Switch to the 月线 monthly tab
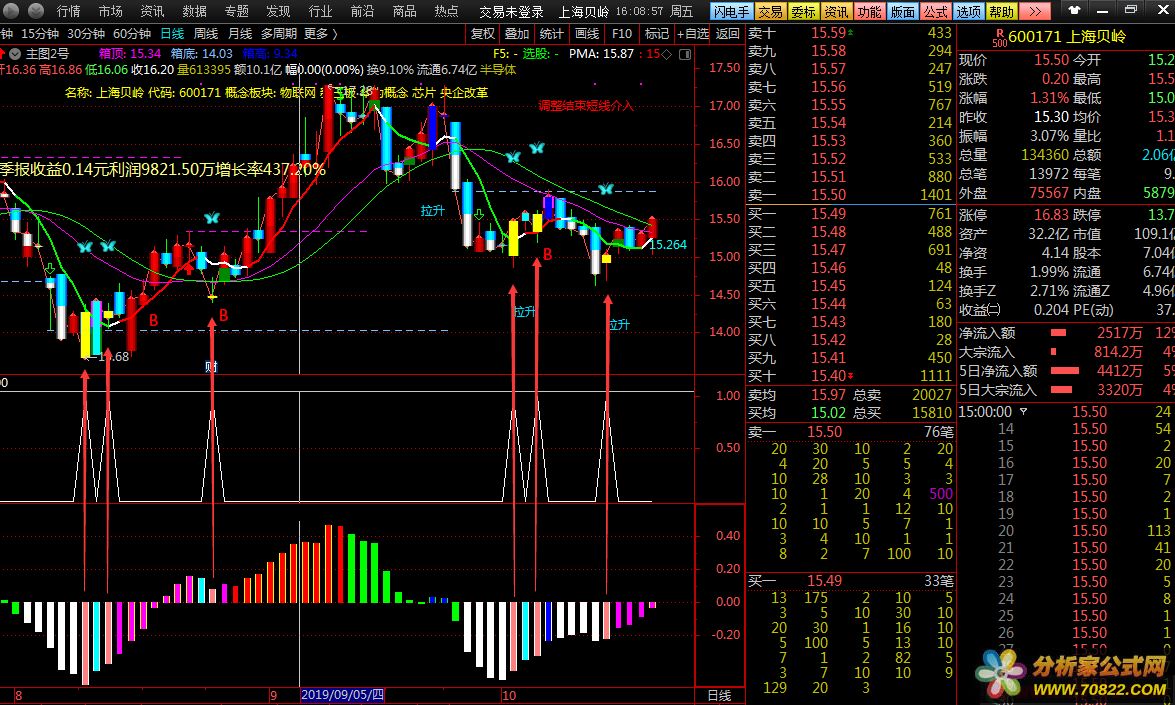1175x705 pixels. [240, 34]
